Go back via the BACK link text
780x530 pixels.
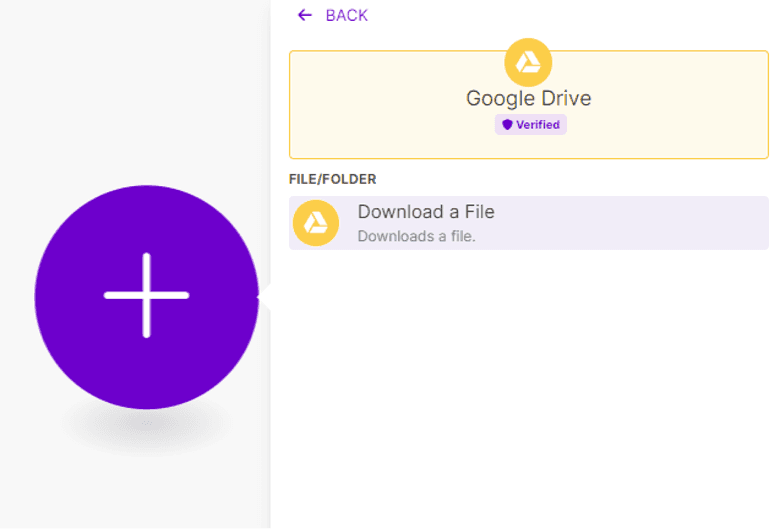(x=346, y=15)
